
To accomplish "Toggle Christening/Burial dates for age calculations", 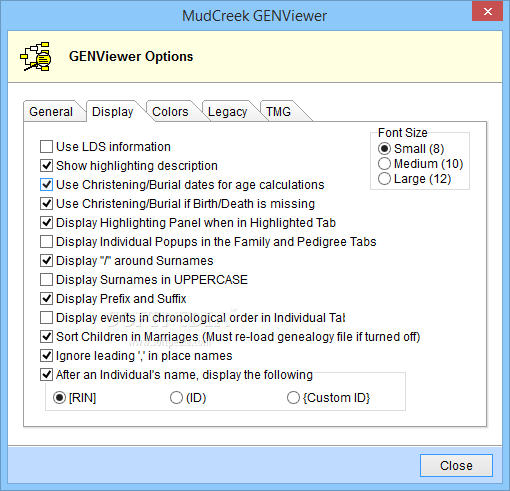I will pyautogui.click(x=46, y=185).
